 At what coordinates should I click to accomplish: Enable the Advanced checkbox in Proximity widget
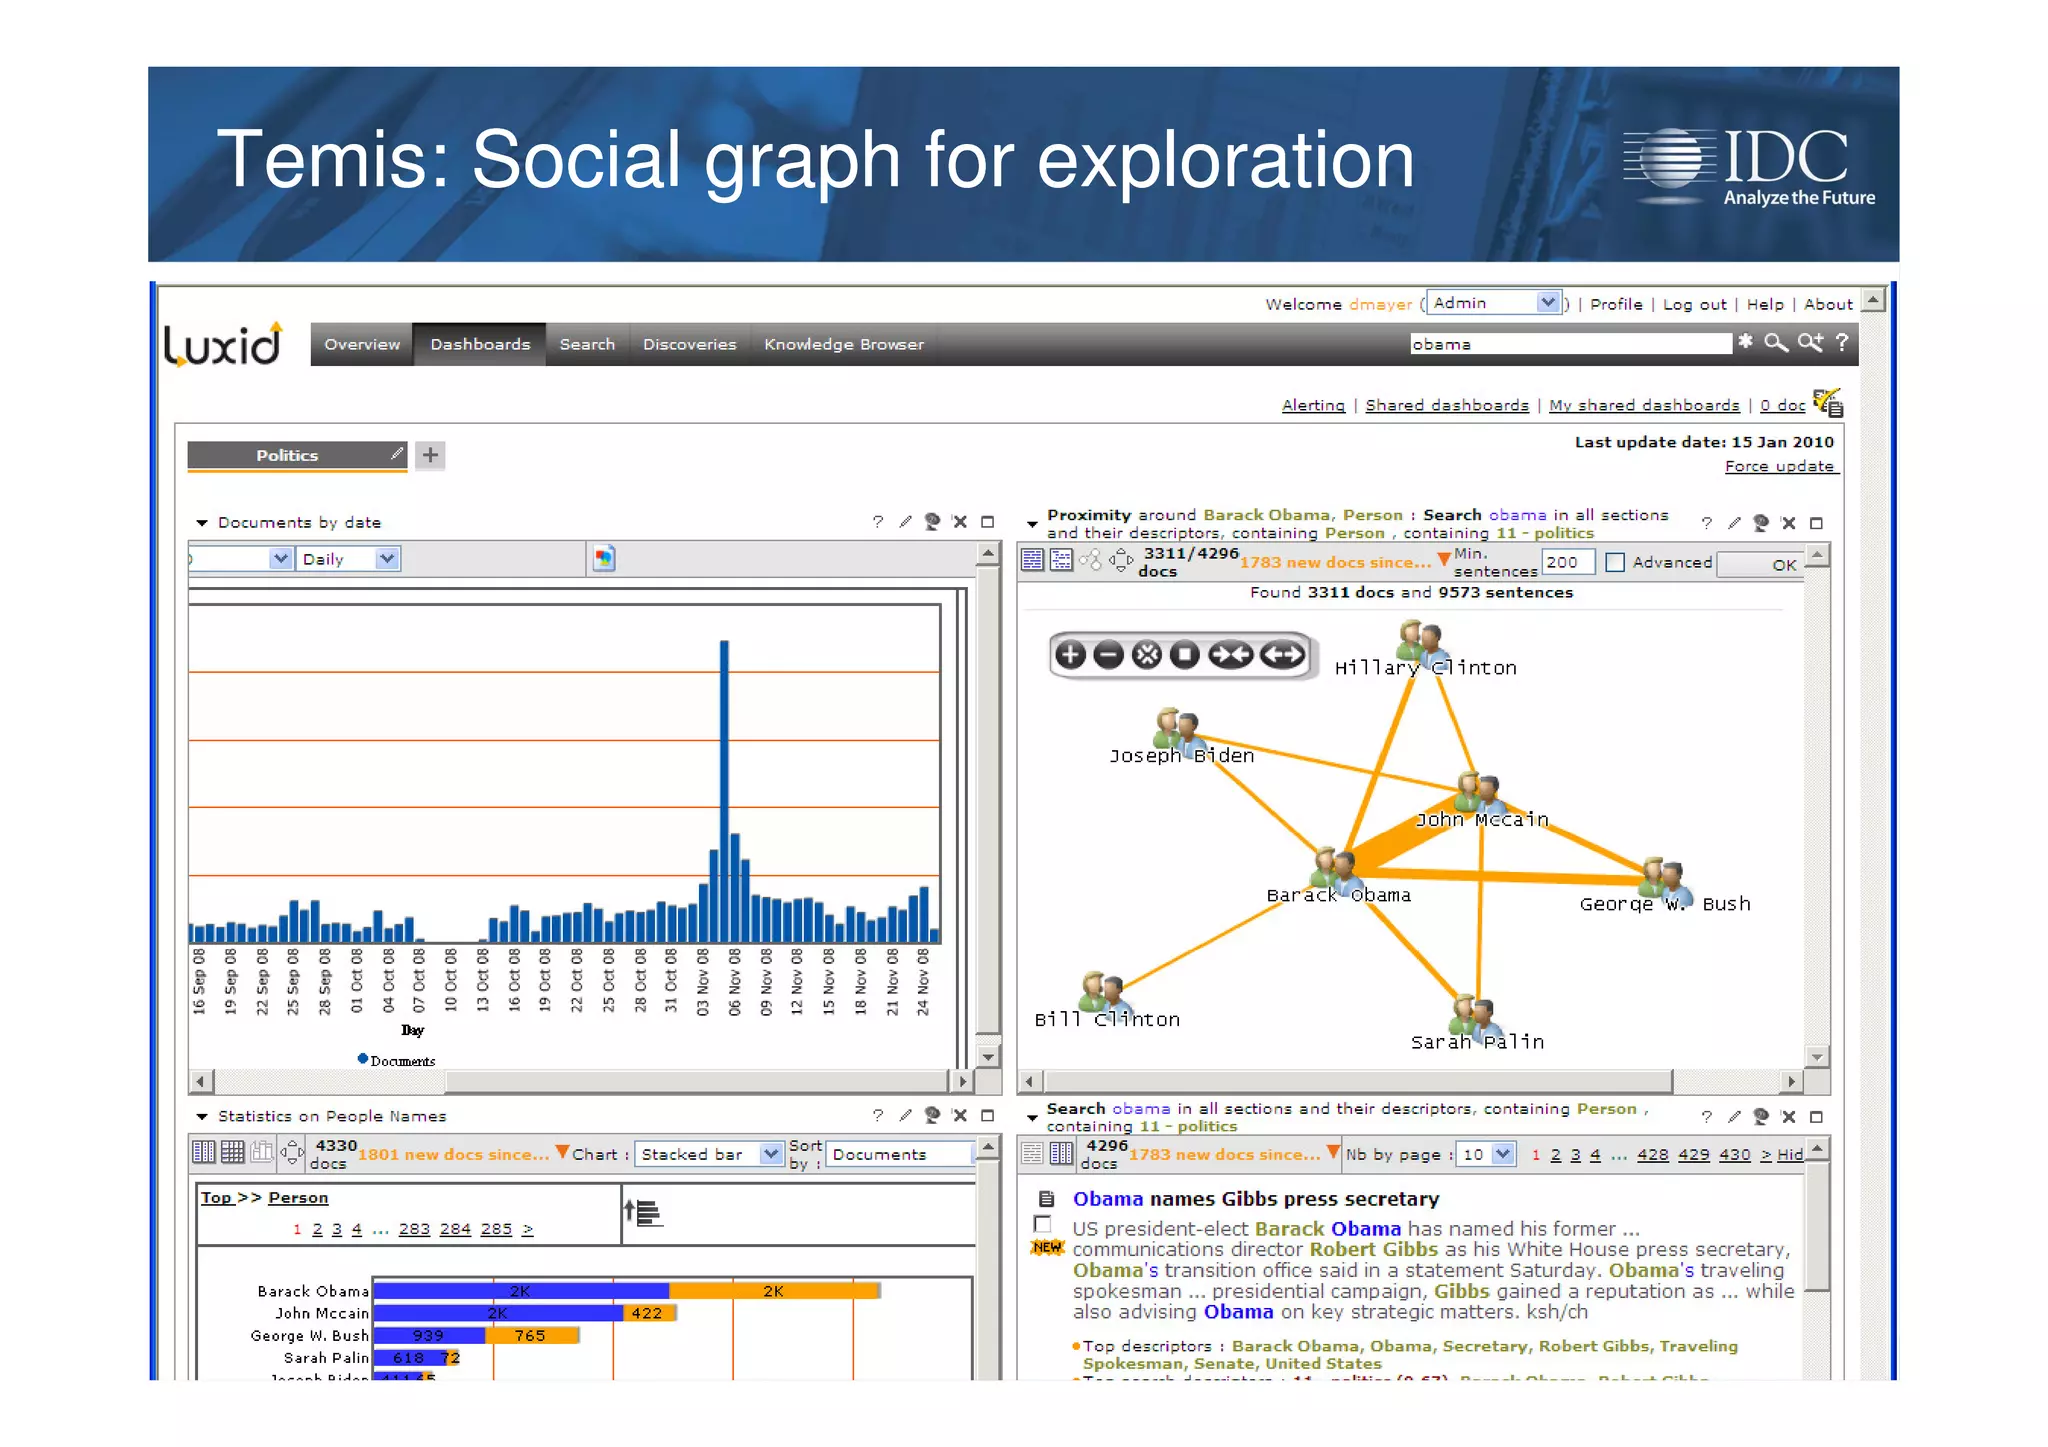tap(1614, 562)
